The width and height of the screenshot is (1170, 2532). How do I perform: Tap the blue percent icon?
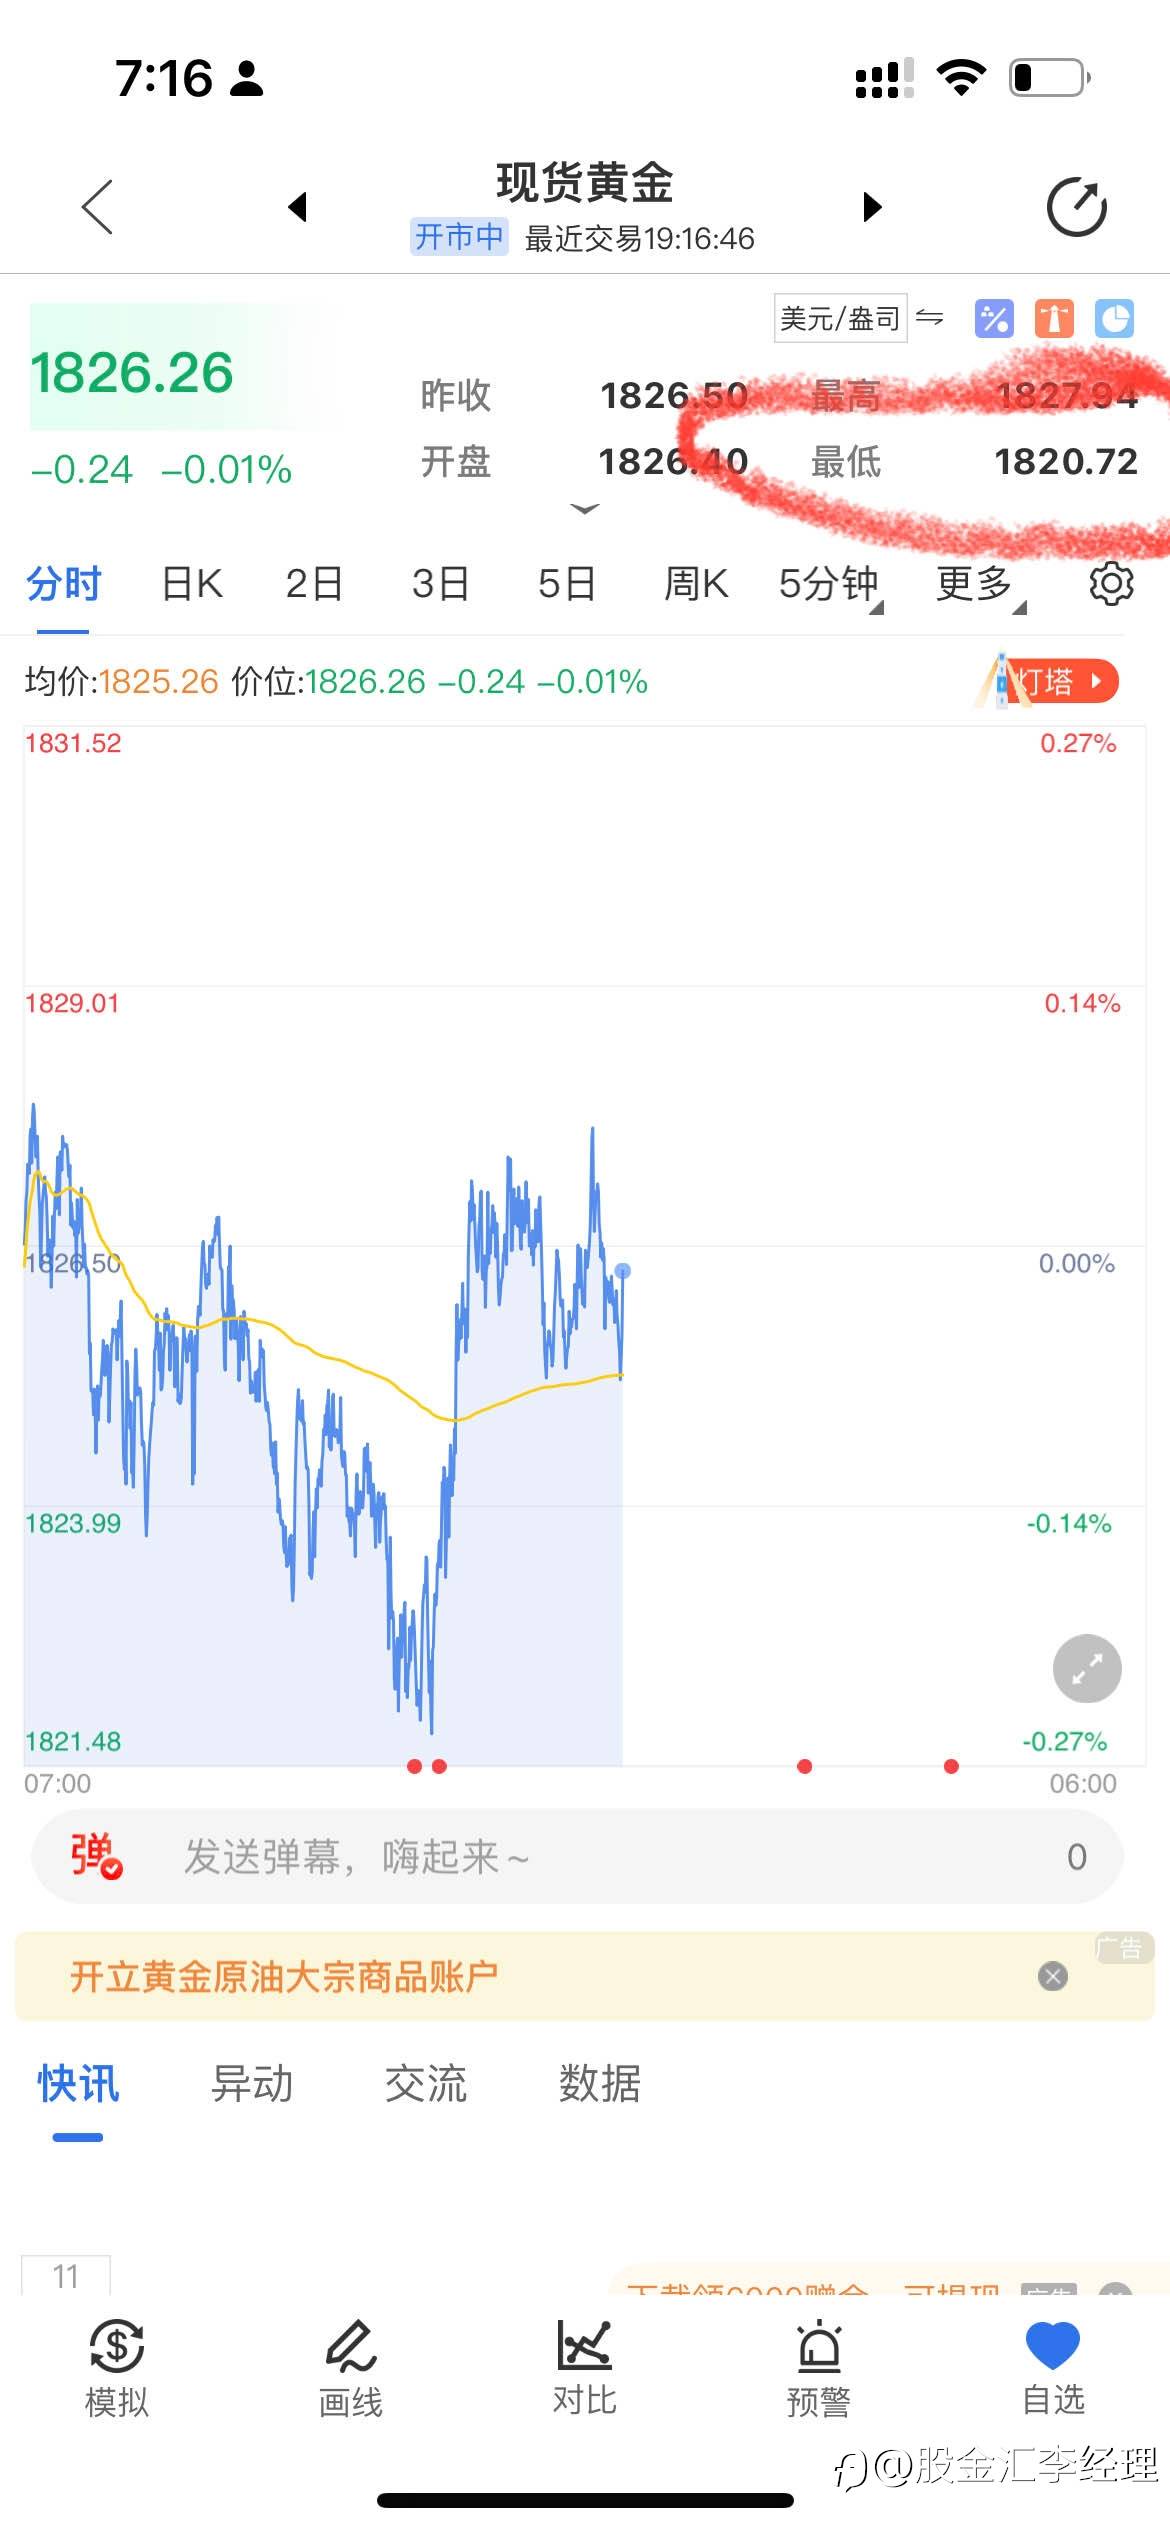click(x=993, y=319)
